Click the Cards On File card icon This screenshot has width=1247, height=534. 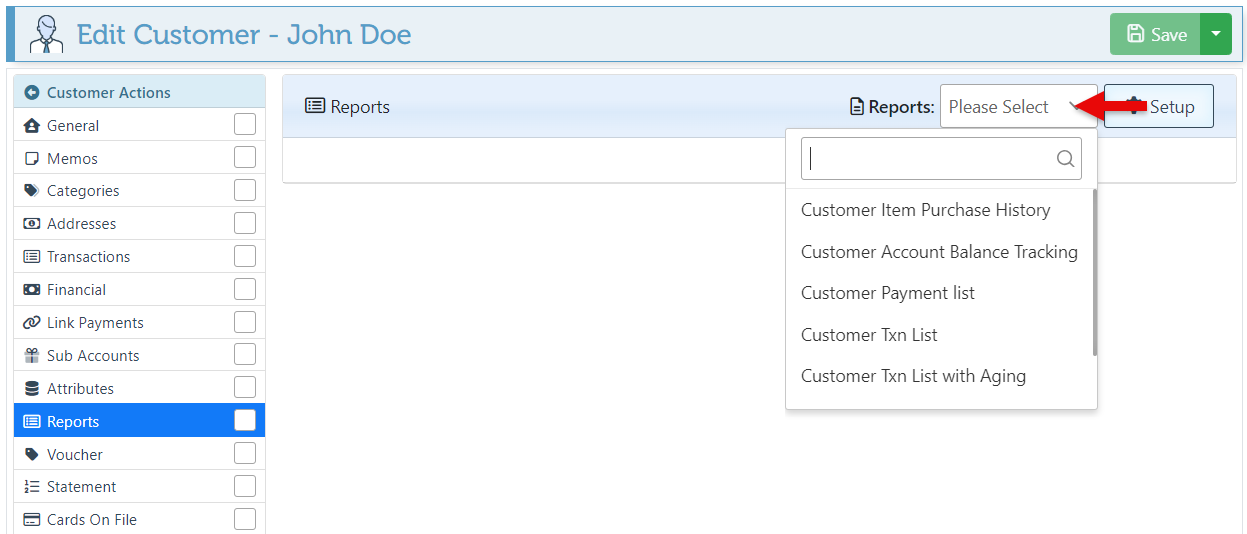[32, 520]
